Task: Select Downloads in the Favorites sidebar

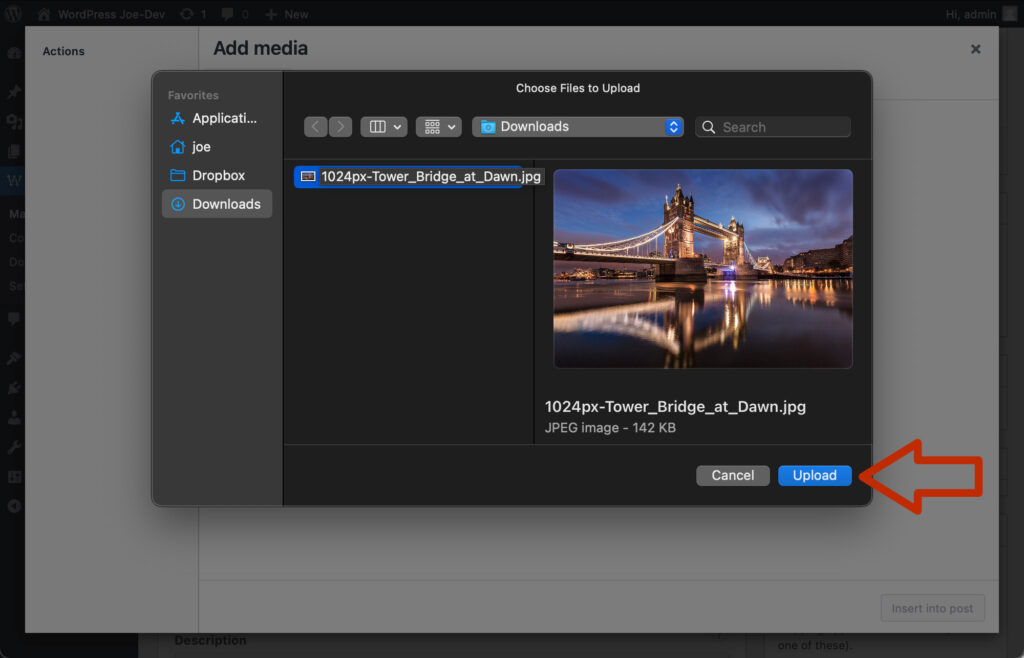Action: pyautogui.click(x=216, y=204)
